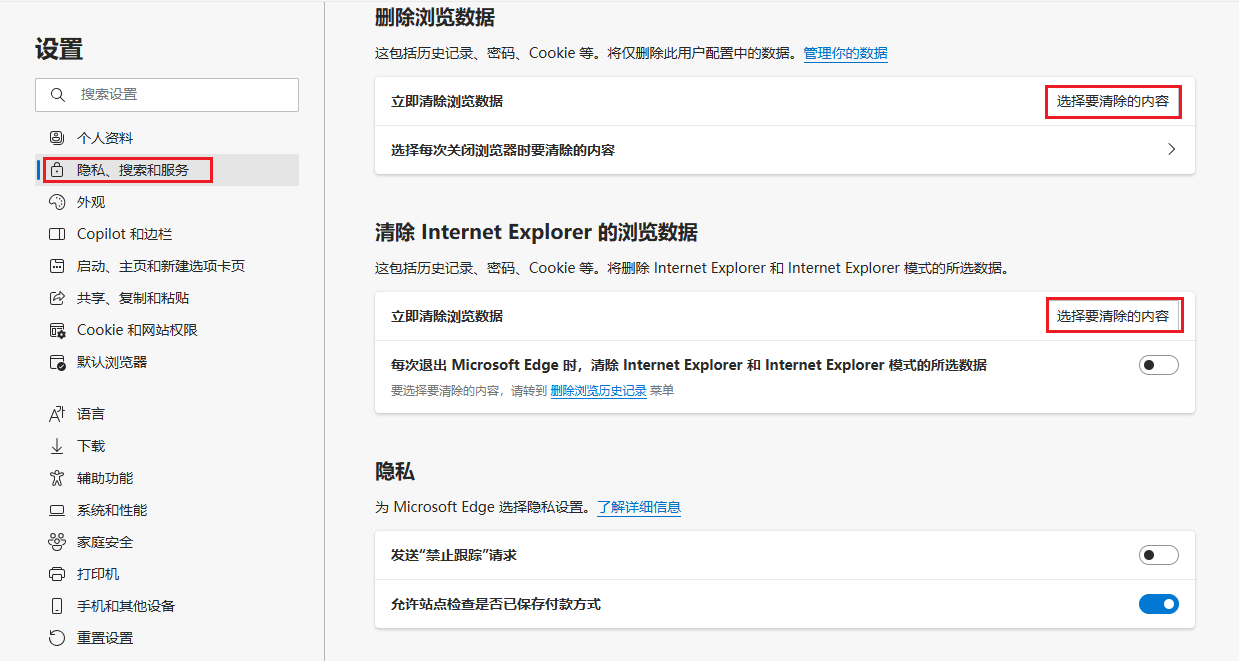Click first 选择要清除的内容 button

[1112, 101]
